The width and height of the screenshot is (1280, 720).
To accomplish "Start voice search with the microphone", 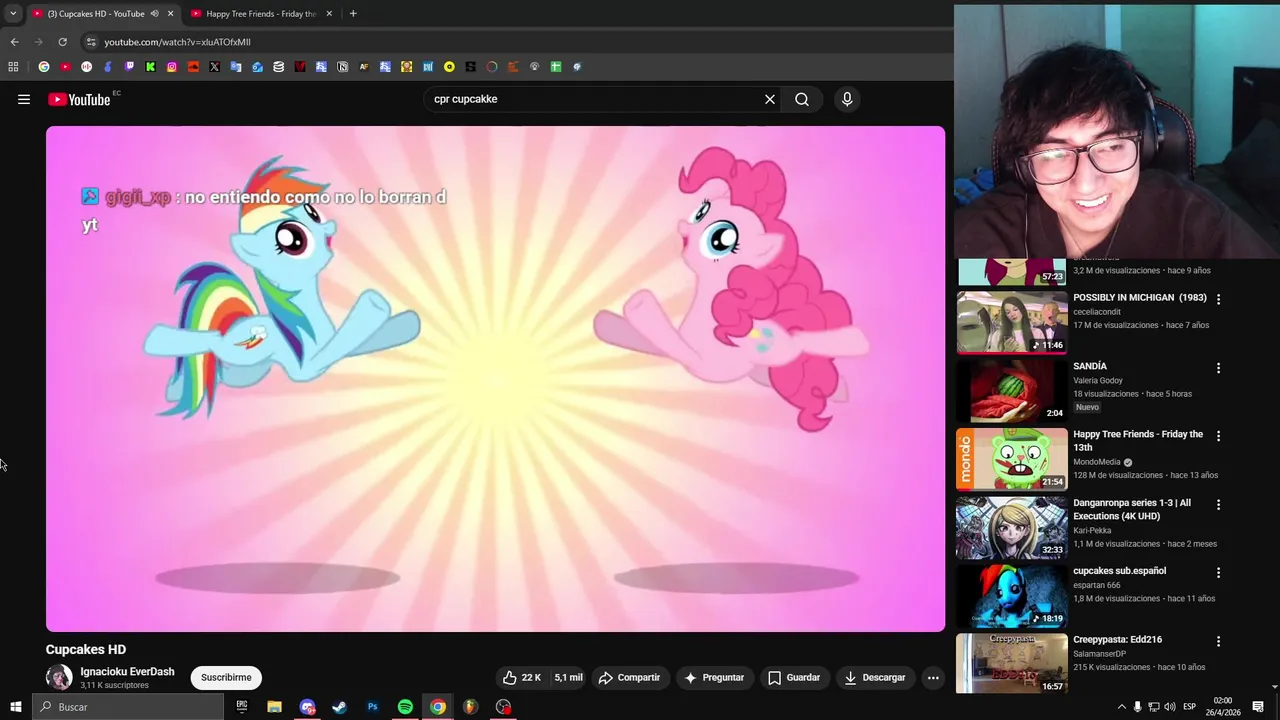I will [x=847, y=99].
